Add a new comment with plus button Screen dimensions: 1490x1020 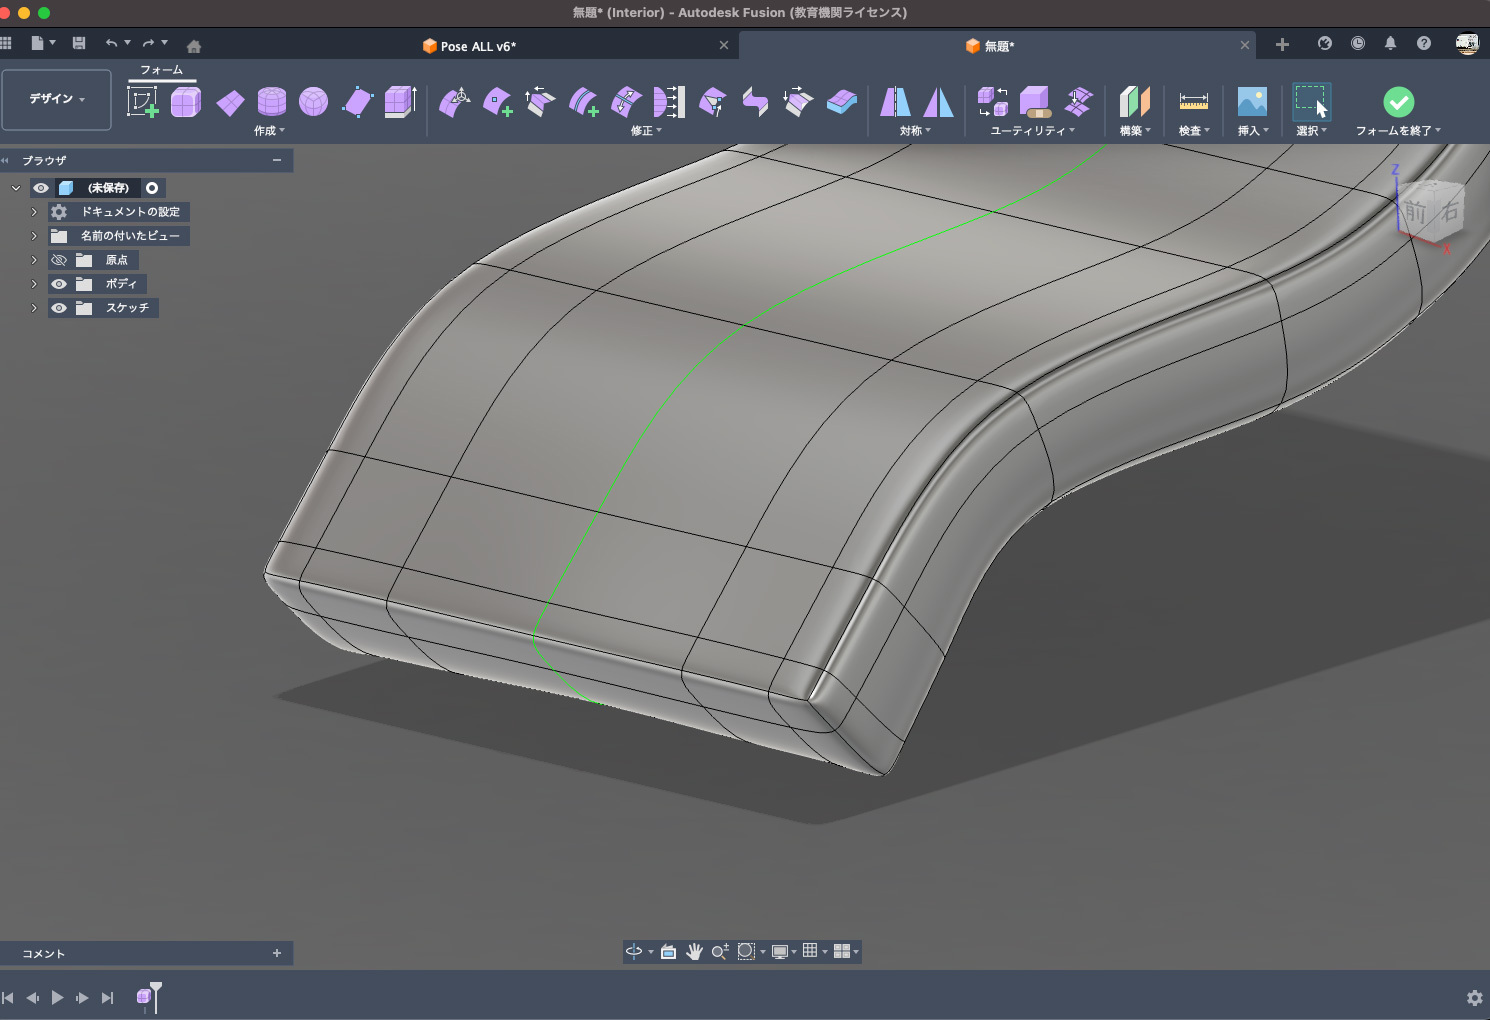point(277,953)
